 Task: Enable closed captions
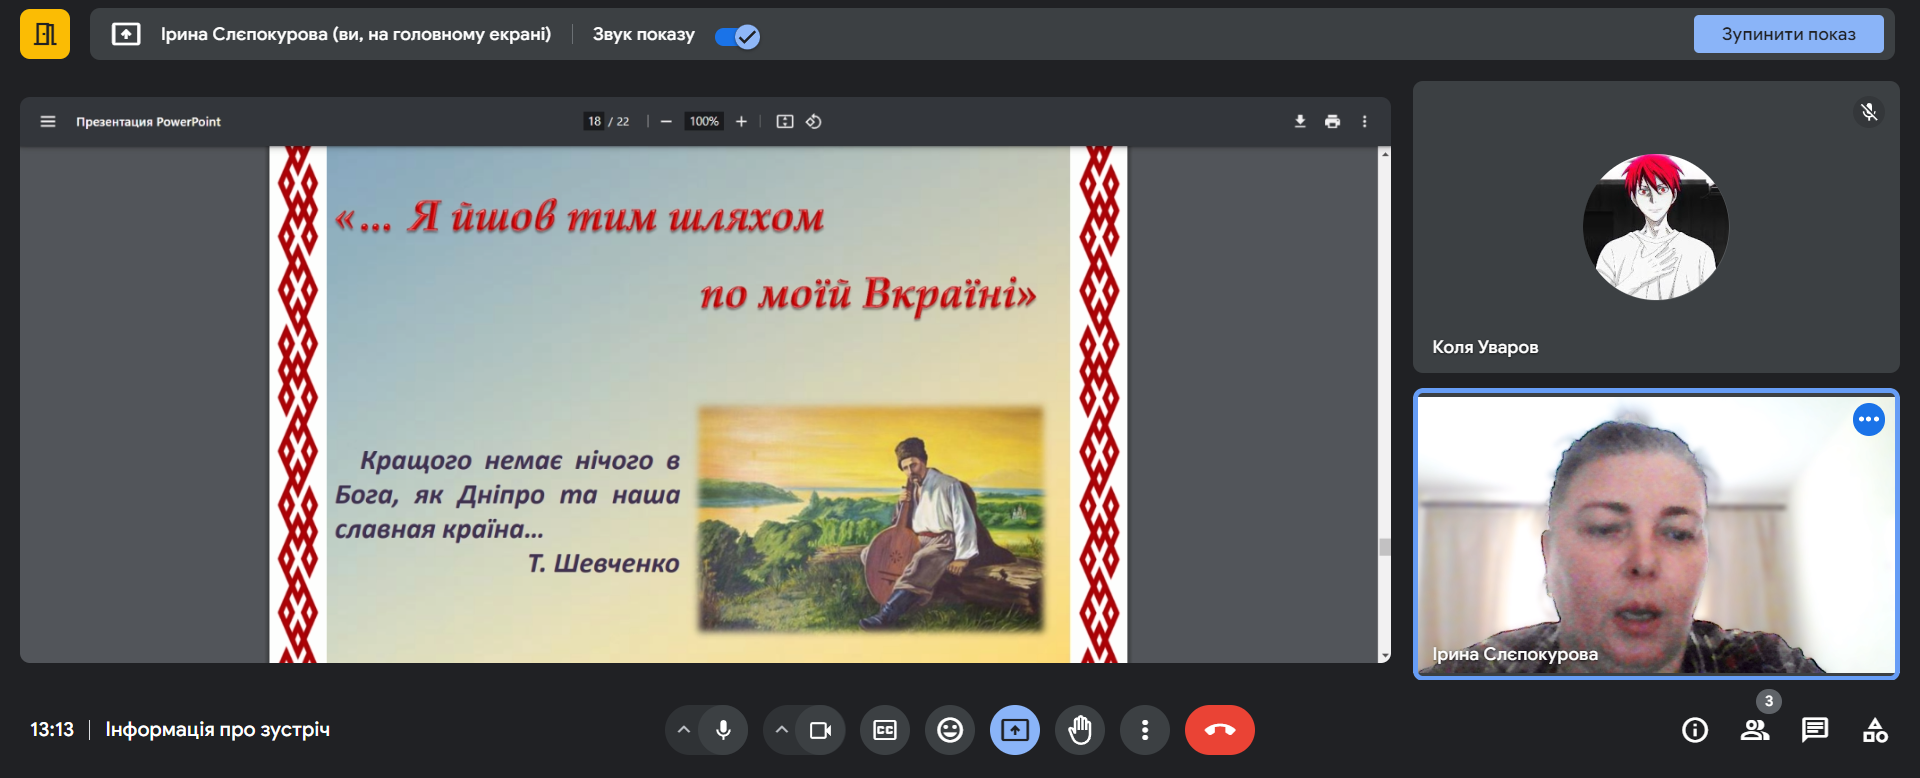pos(885,730)
